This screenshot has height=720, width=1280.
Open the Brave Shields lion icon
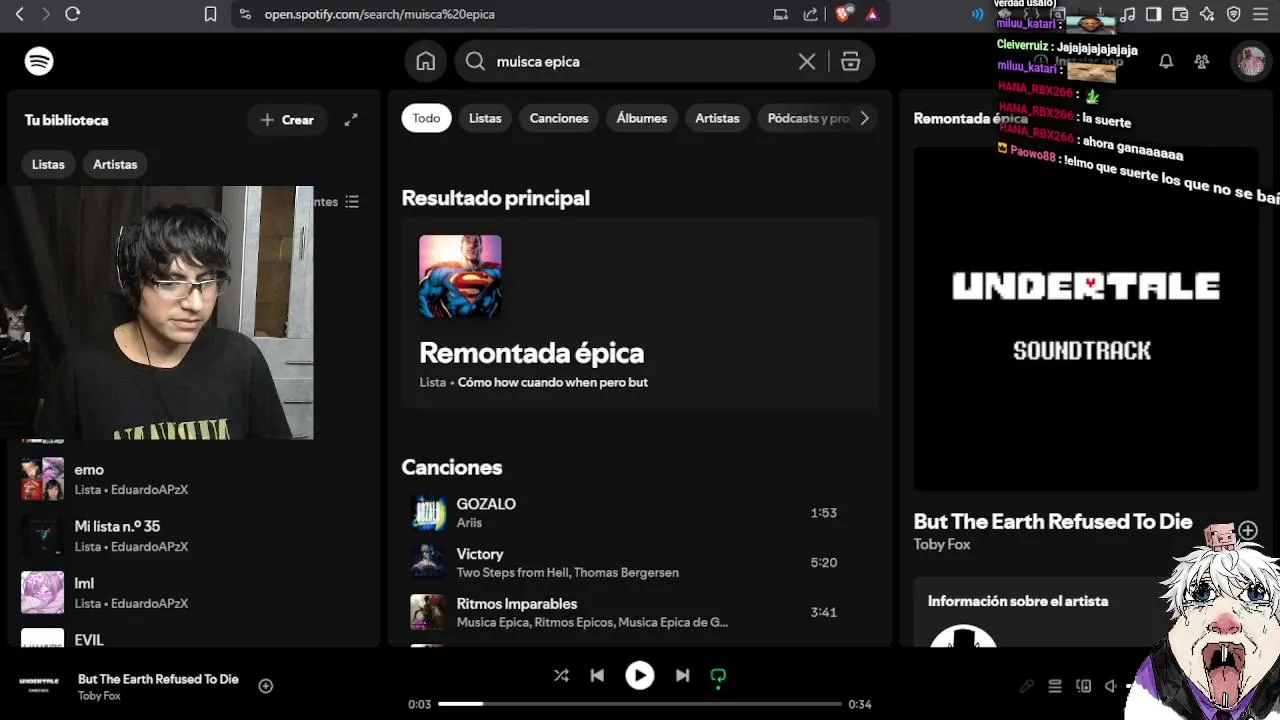pos(843,14)
